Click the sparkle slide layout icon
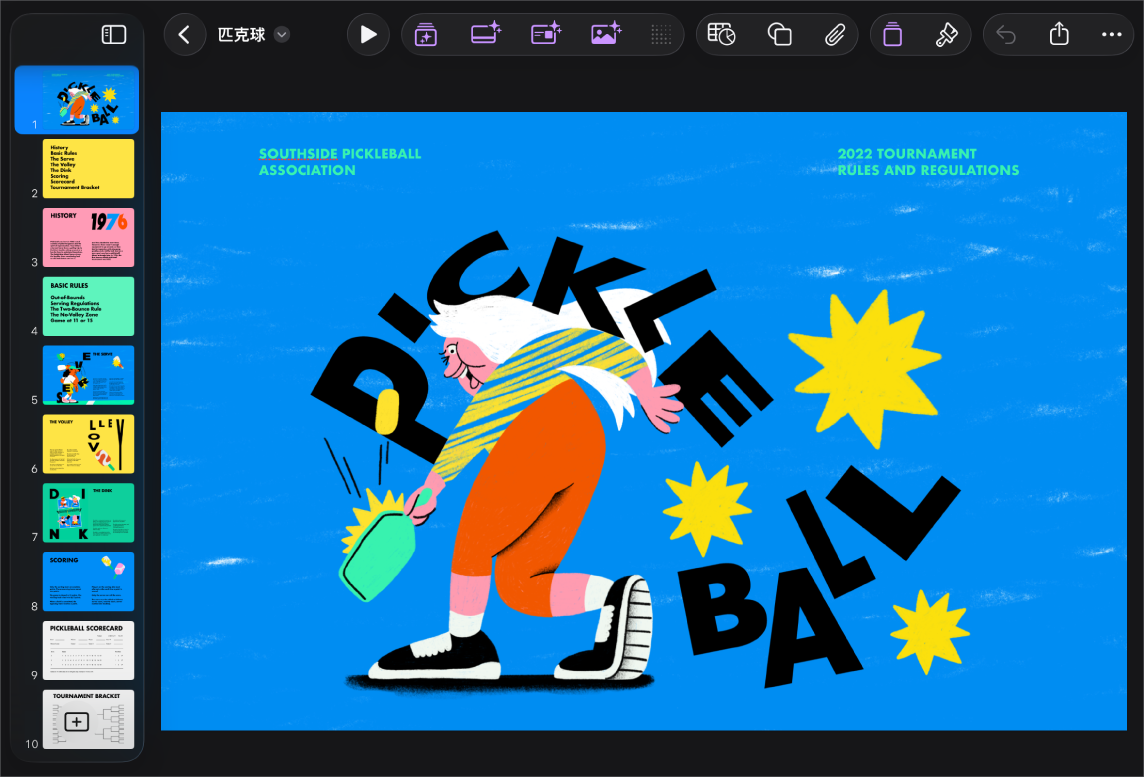This screenshot has width=1144, height=779. [485, 35]
